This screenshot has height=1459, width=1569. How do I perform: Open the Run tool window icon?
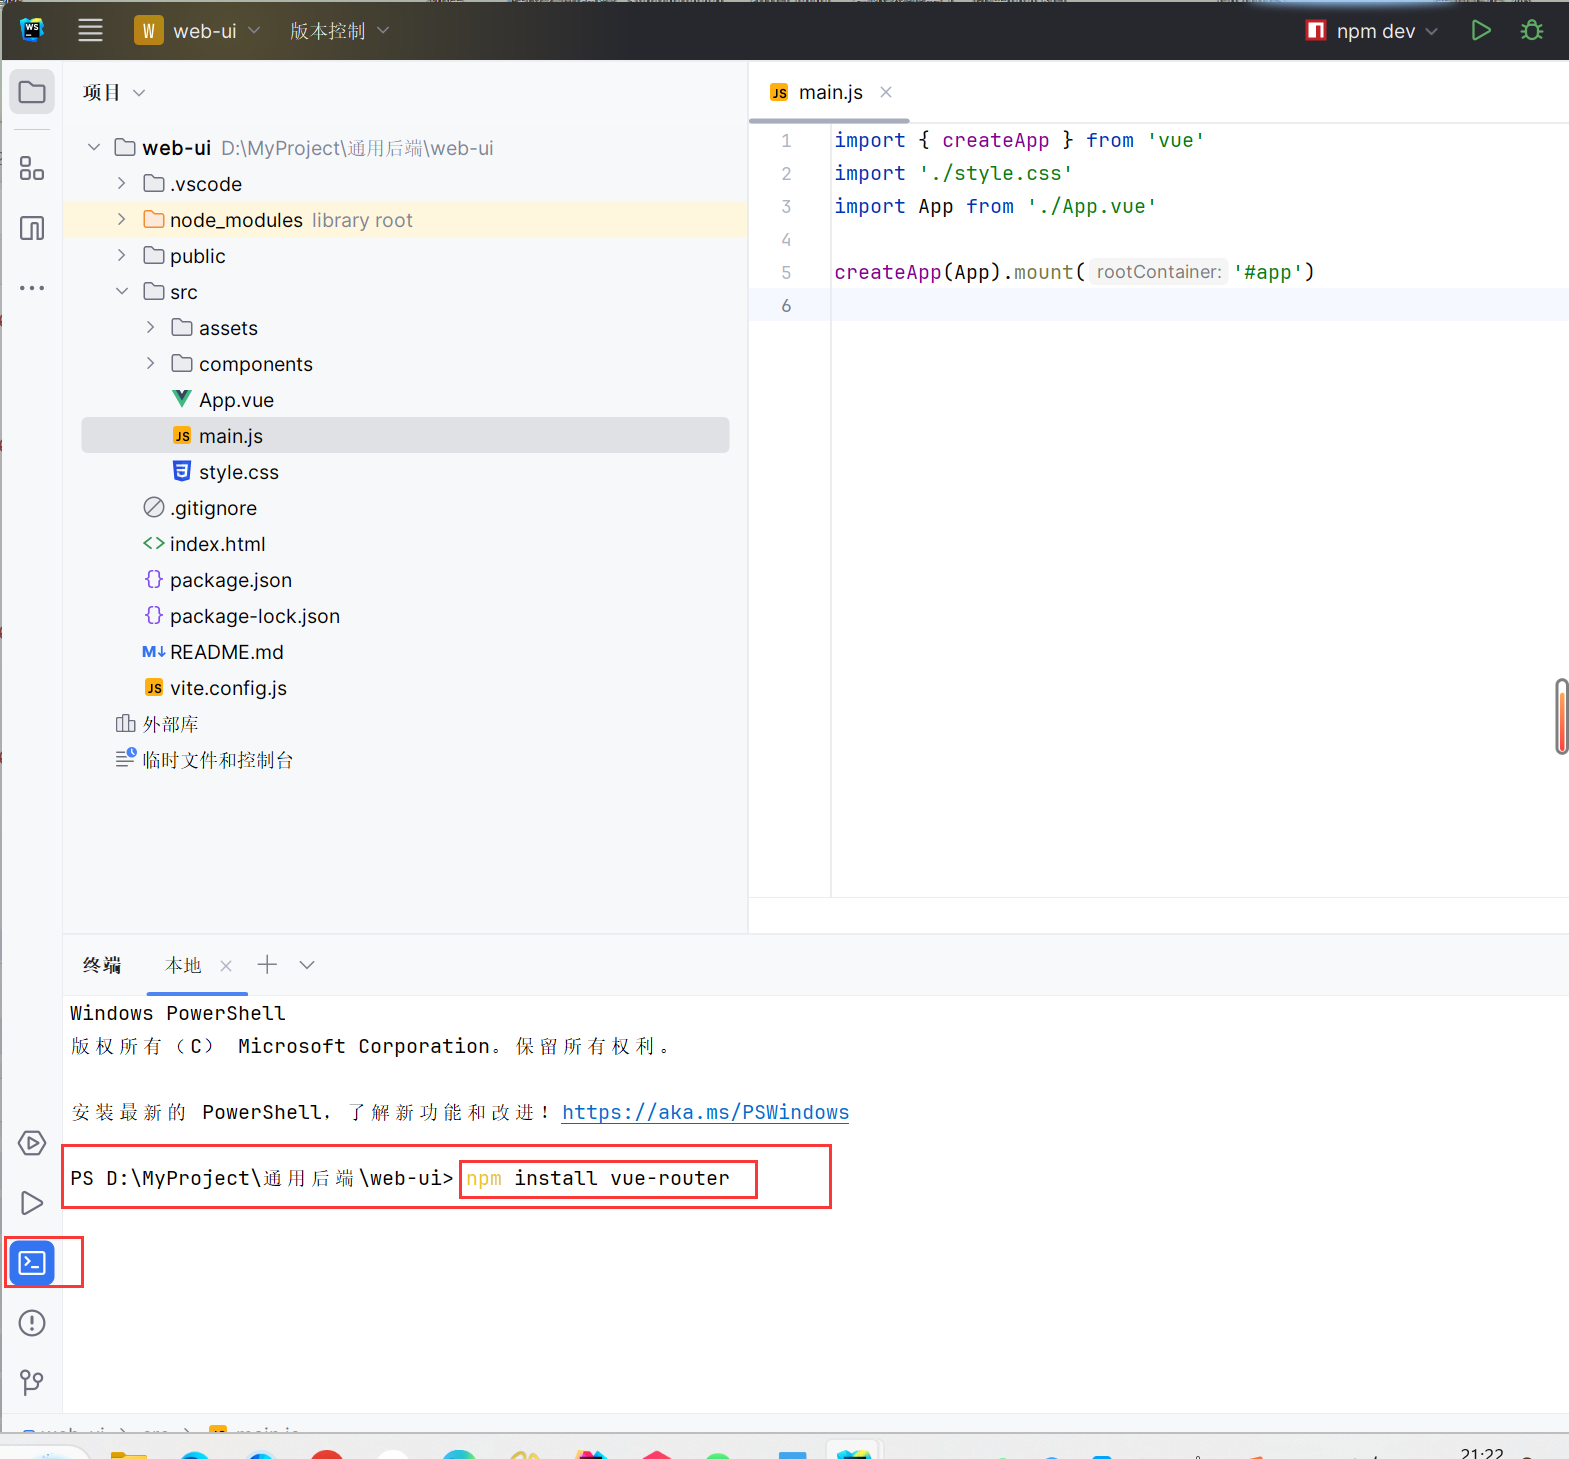click(32, 1203)
